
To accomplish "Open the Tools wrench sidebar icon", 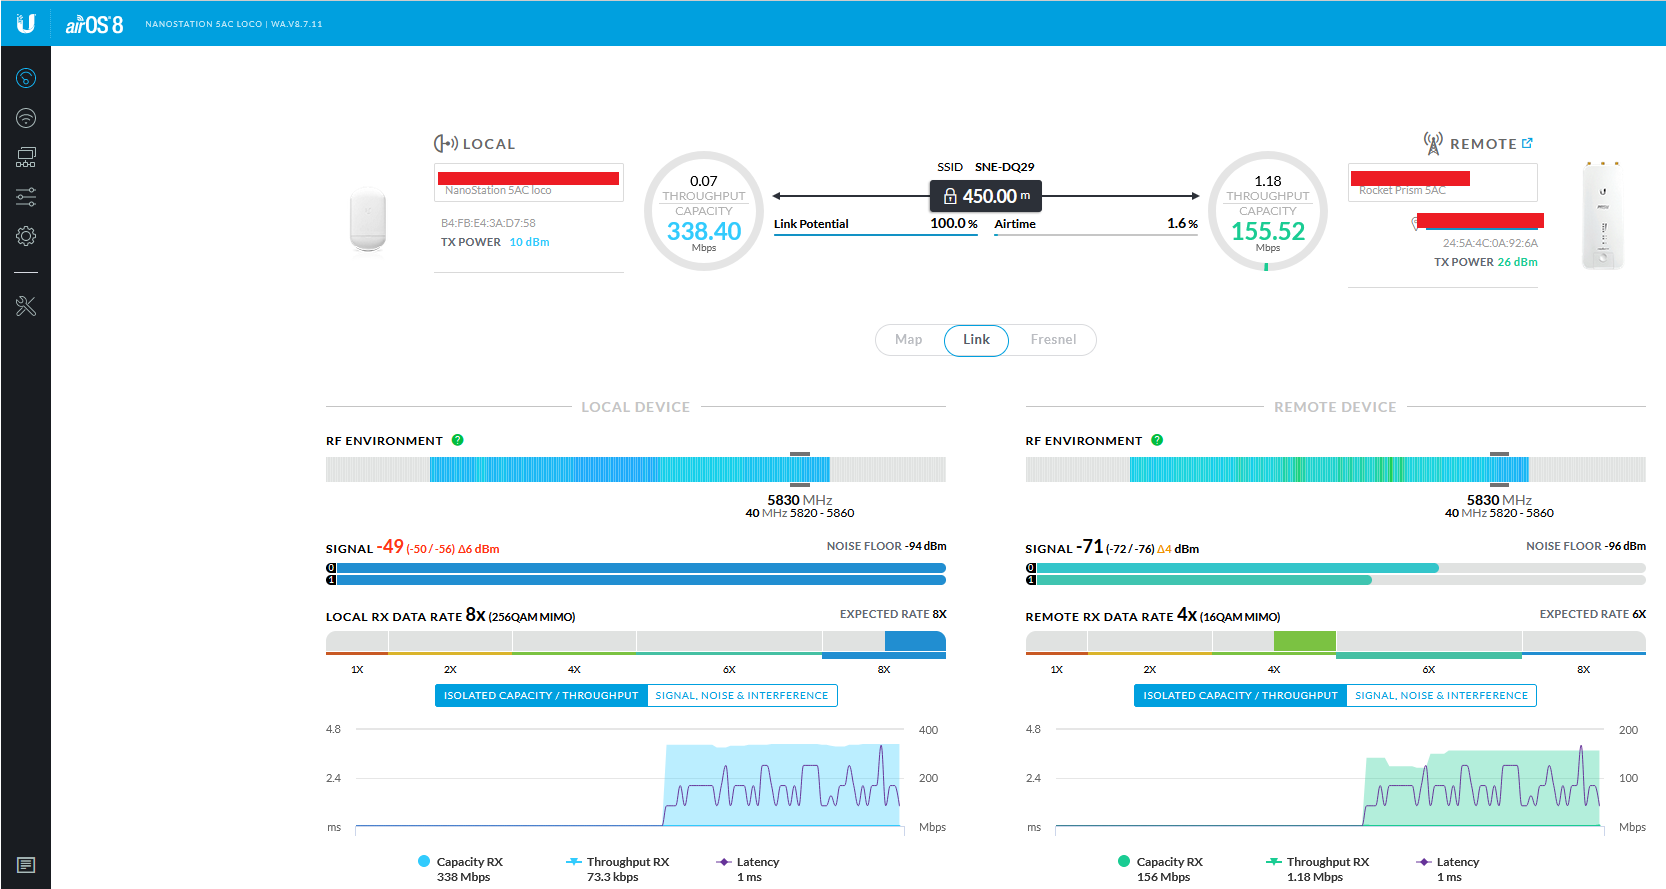I will pos(26,306).
